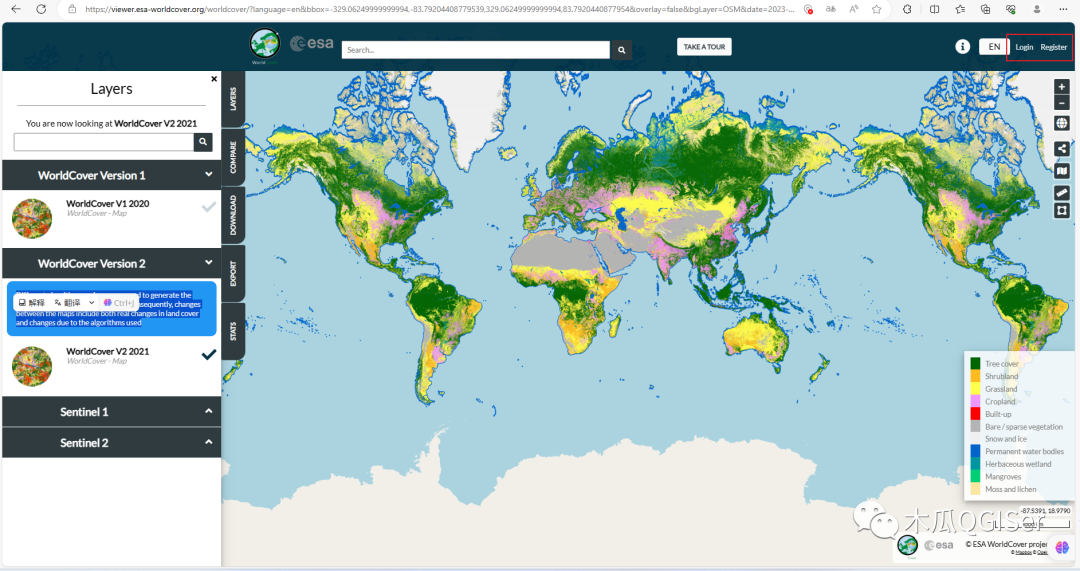This screenshot has width=1080, height=571.
Task: Click the lock site-info icon in the address bar
Action: (72, 10)
